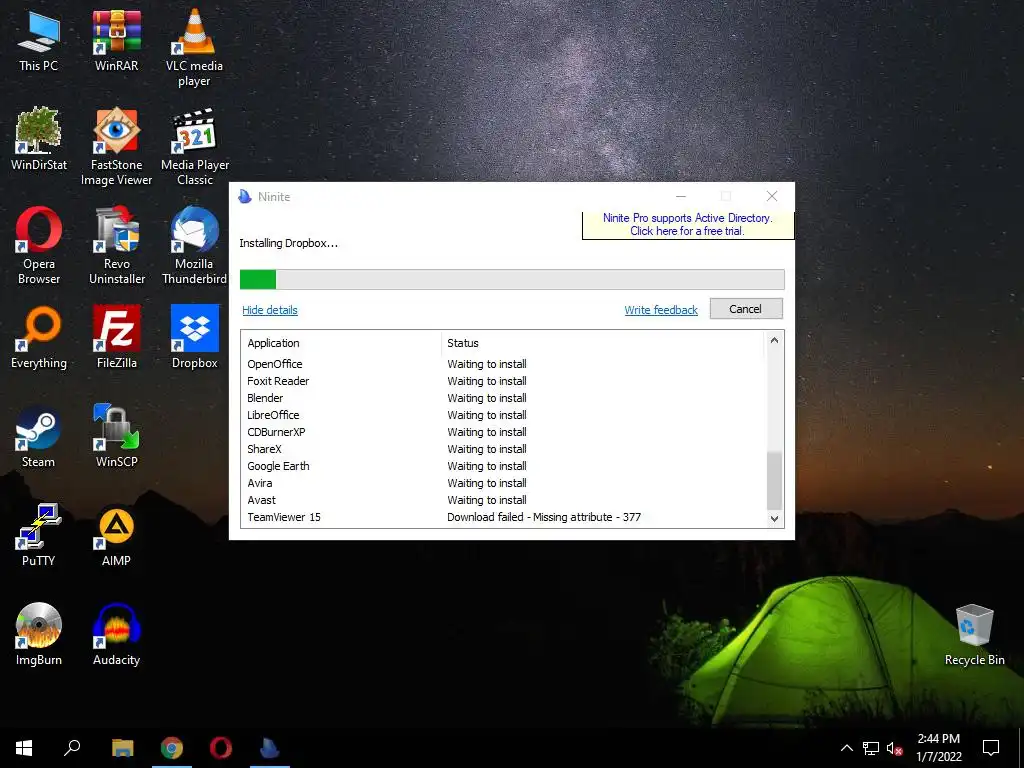The width and height of the screenshot is (1024, 768).
Task: Select Ninite taskbar icon
Action: point(270,748)
